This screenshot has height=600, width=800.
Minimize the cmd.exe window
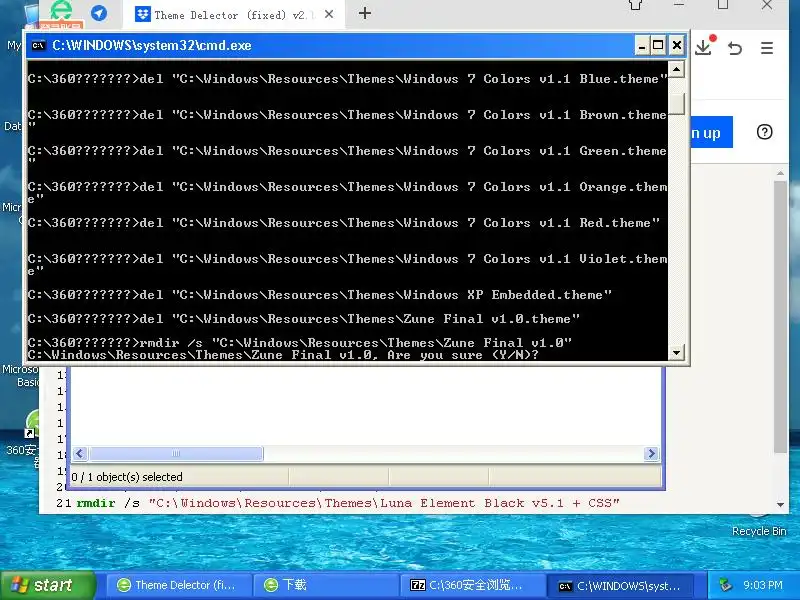(642, 46)
